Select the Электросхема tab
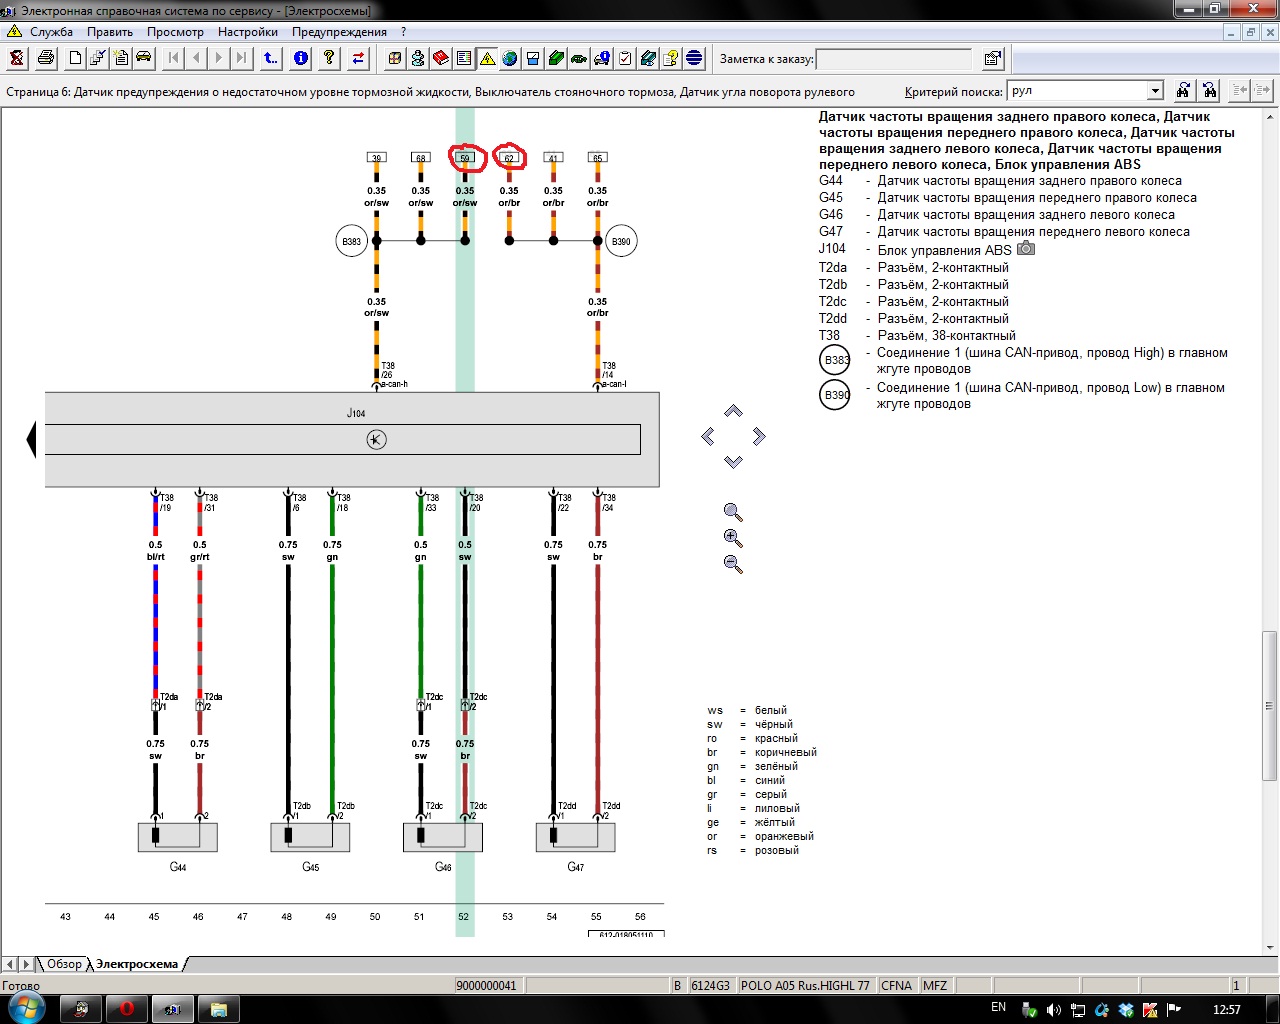The height and width of the screenshot is (1024, 1280). pyautogui.click(x=137, y=964)
